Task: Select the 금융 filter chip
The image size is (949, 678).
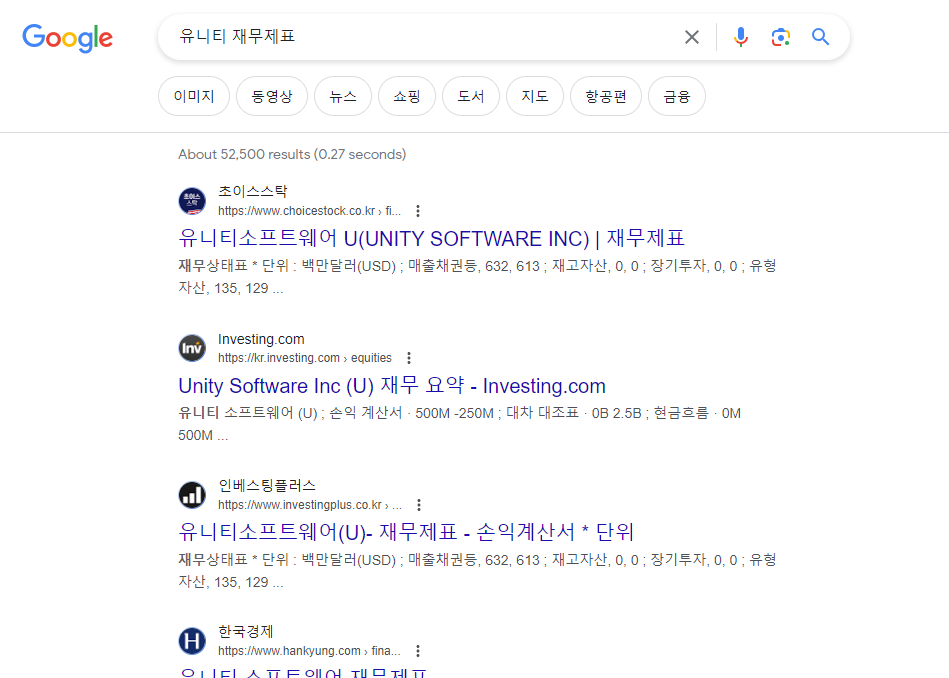Action: click(676, 97)
